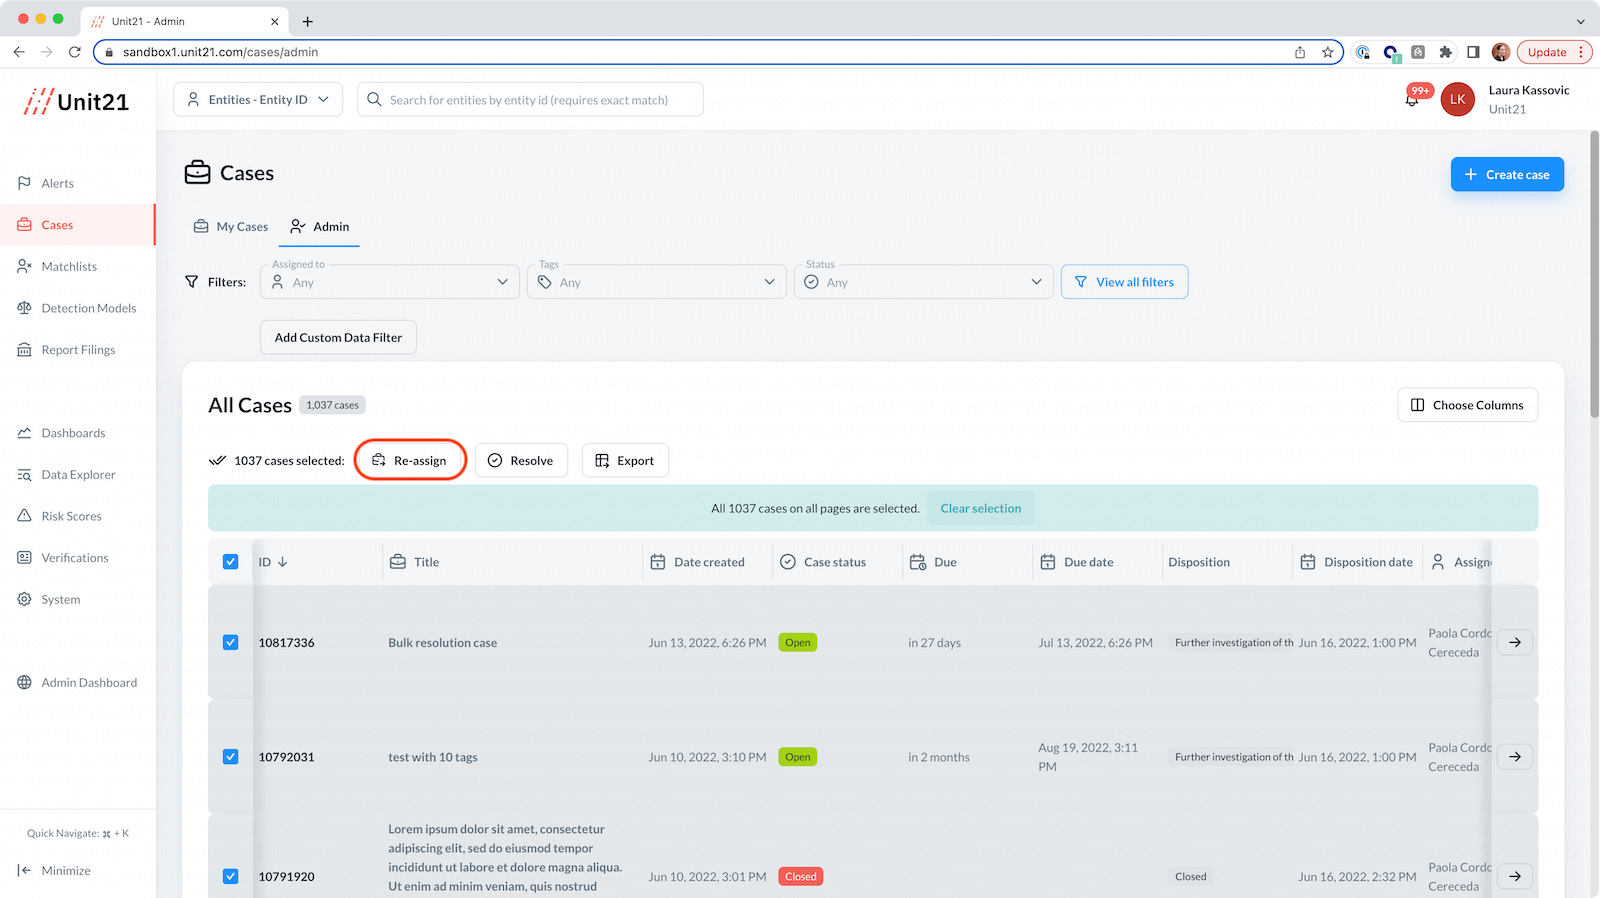The height and width of the screenshot is (898, 1600).
Task: Click the share icon in address bar
Action: click(x=1300, y=52)
